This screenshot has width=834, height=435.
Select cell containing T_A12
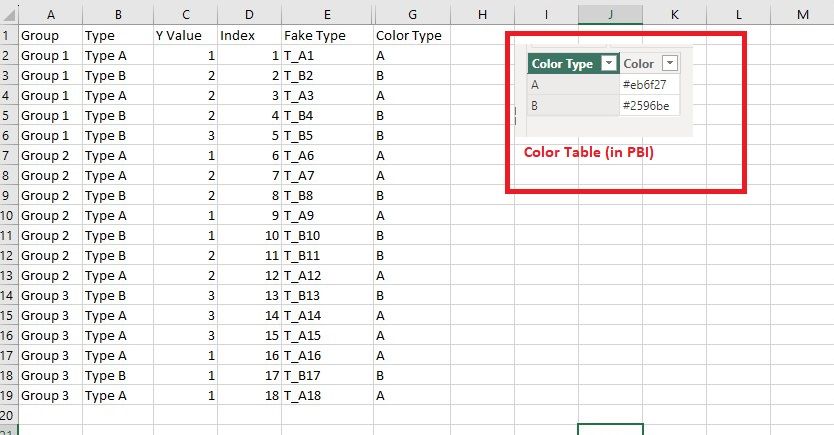tap(327, 275)
